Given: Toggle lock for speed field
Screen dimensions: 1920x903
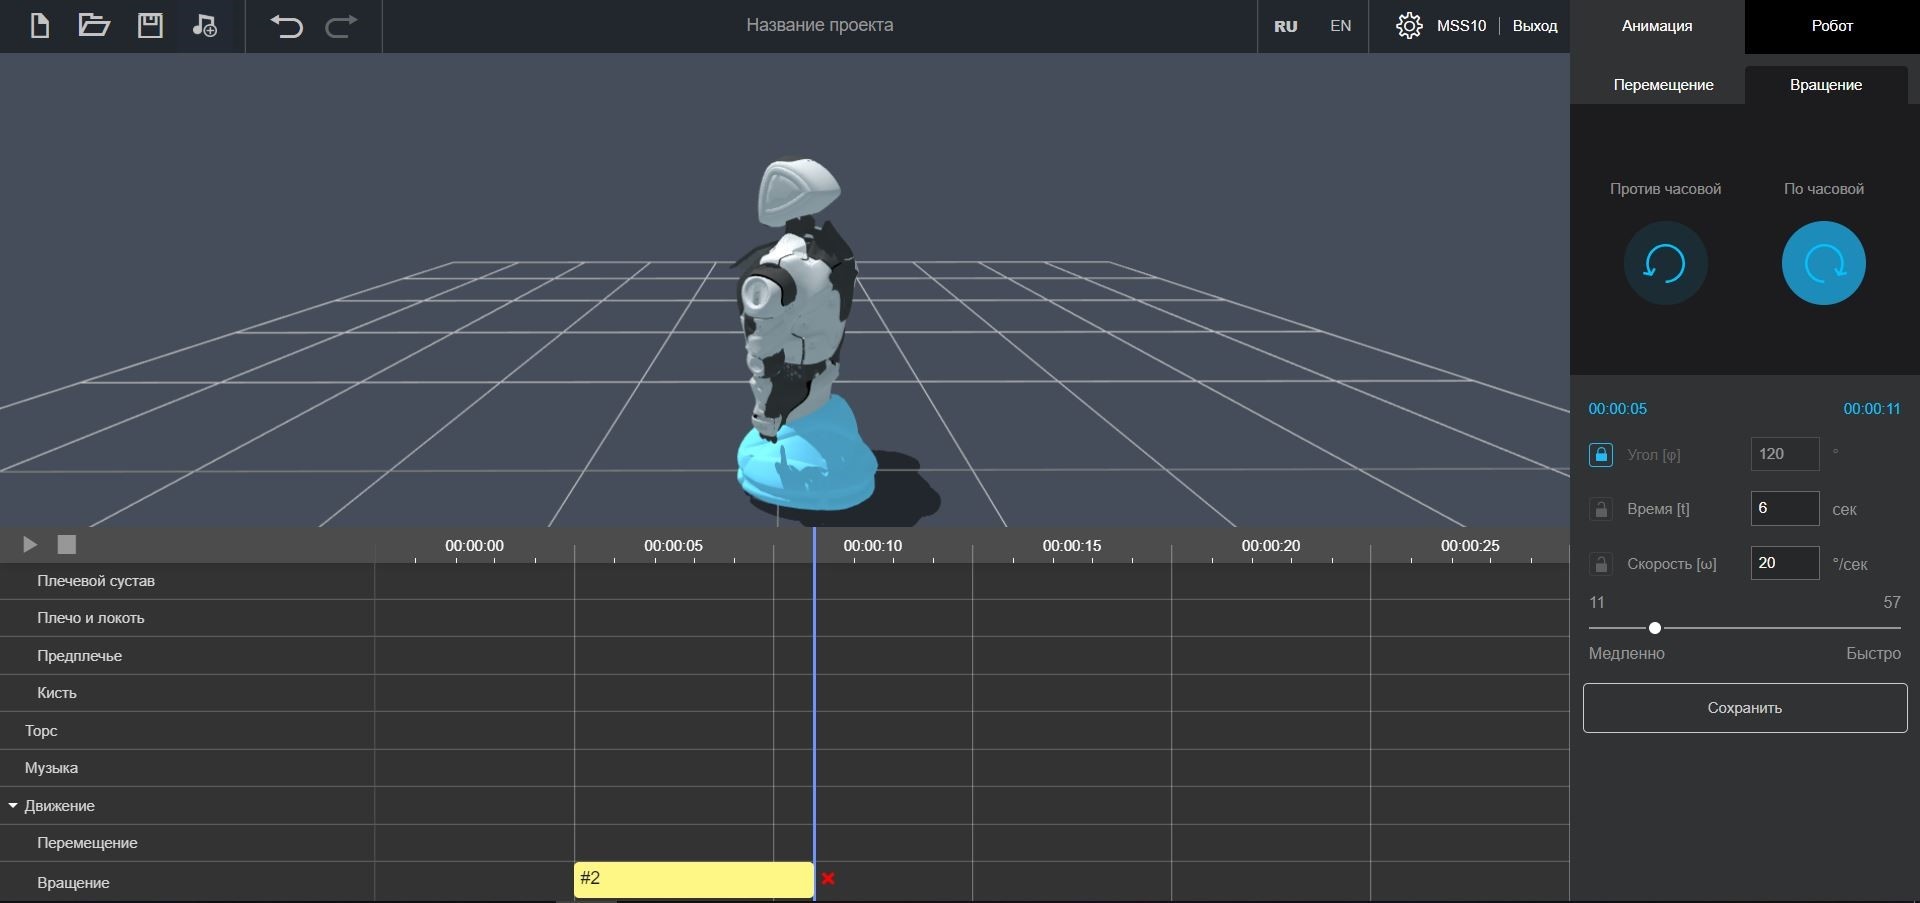Looking at the screenshot, I should click(x=1601, y=564).
